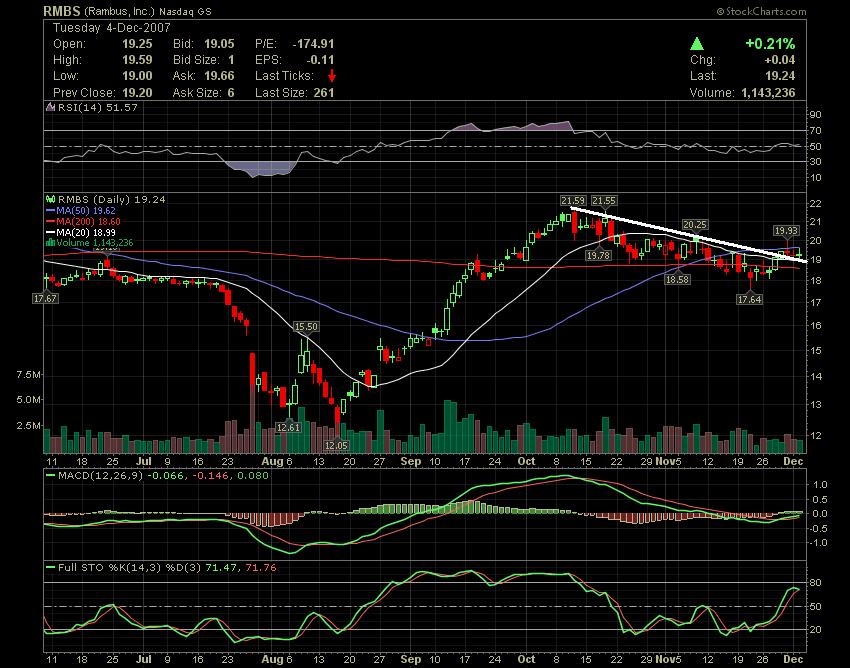Click the volume bars icon in the legend
850x668 pixels.
coord(51,243)
